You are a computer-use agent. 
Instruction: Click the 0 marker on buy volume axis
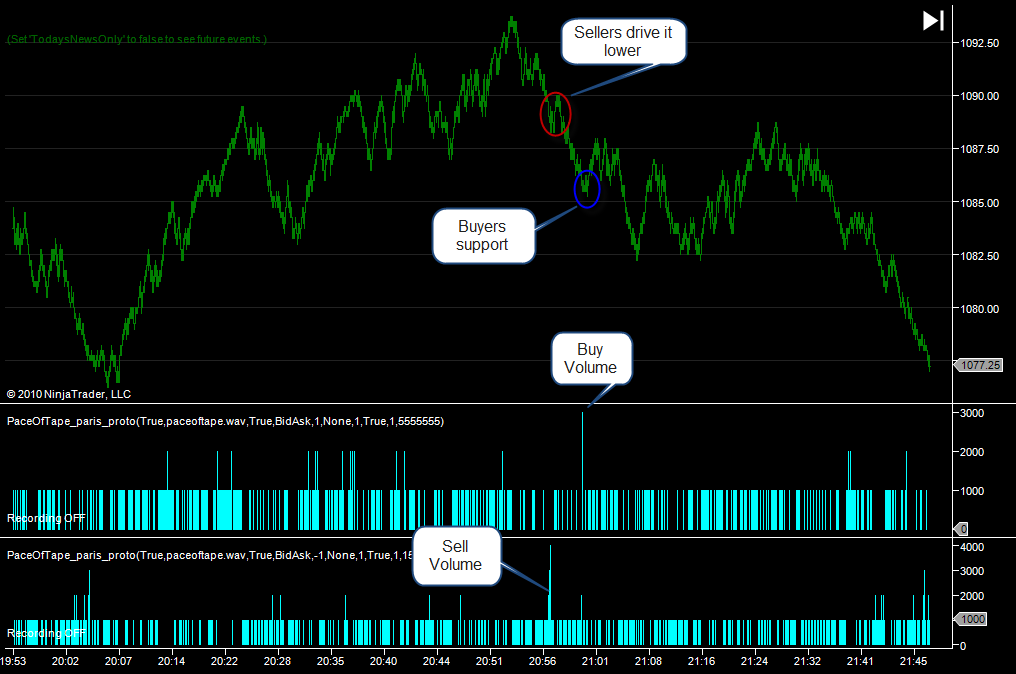tap(961, 529)
